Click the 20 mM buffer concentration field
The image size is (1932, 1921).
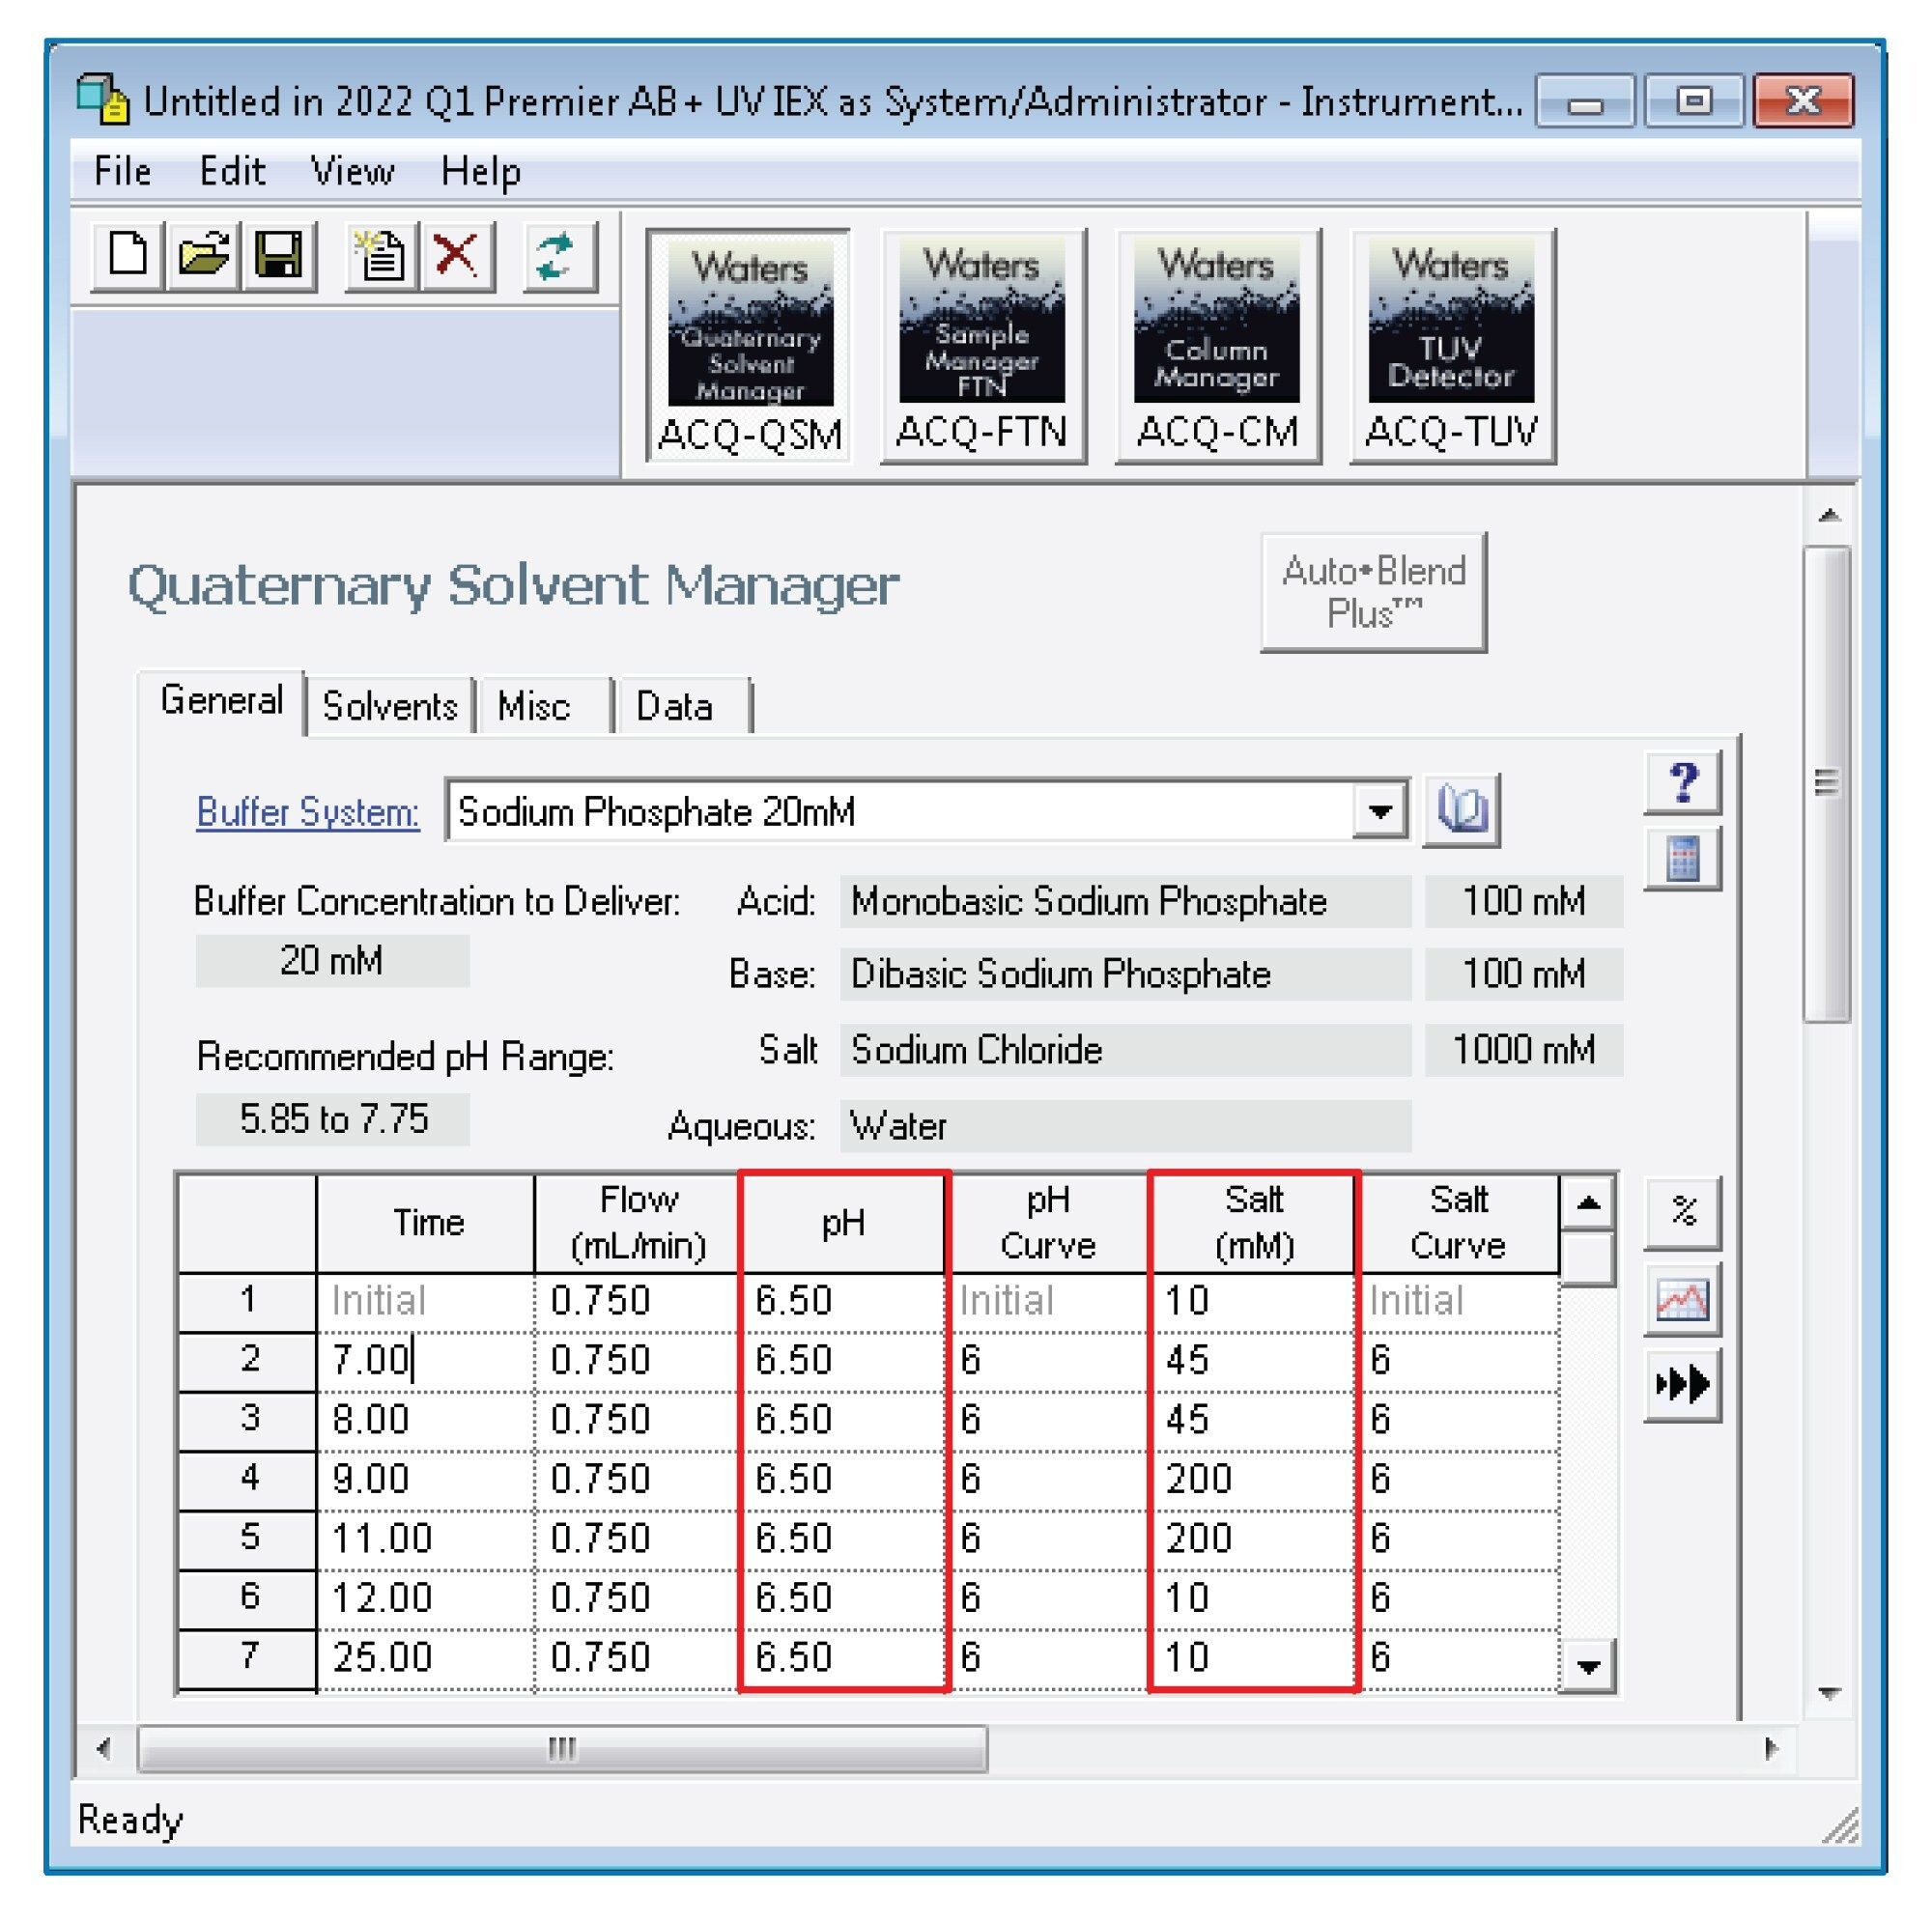pos(332,961)
